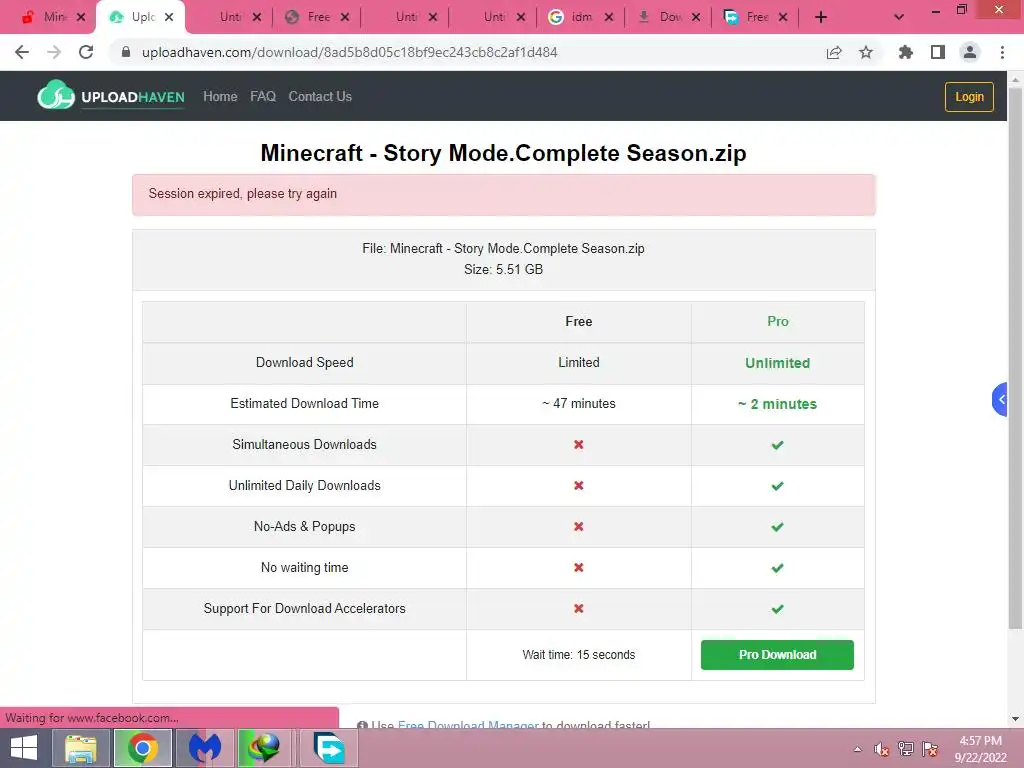Screen dimensions: 1024x768
Task: Toggle the browser side panel
Action: tap(938, 52)
